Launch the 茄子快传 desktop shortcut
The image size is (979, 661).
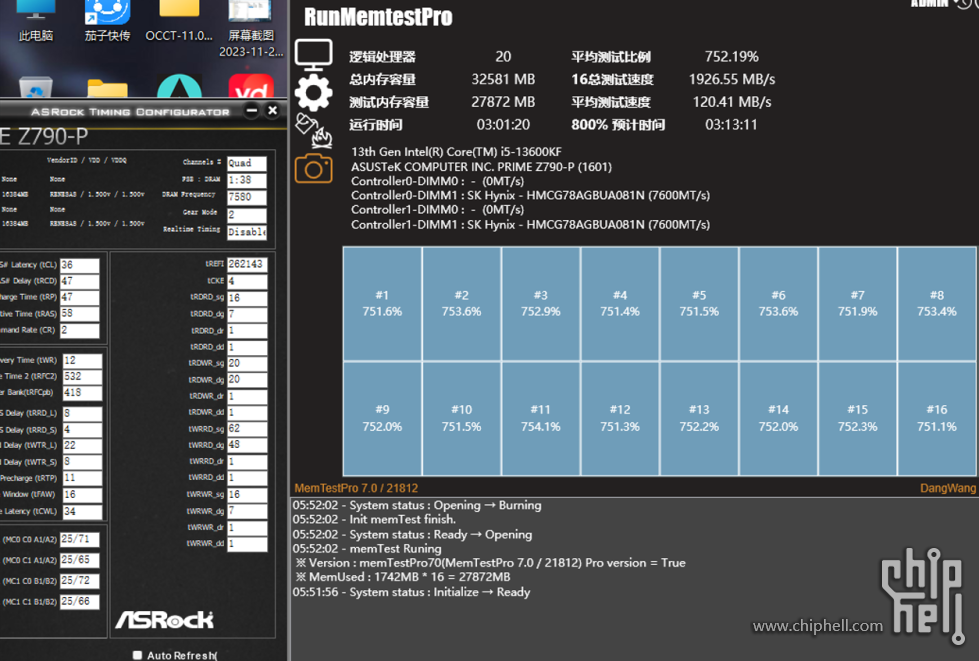pos(107,21)
